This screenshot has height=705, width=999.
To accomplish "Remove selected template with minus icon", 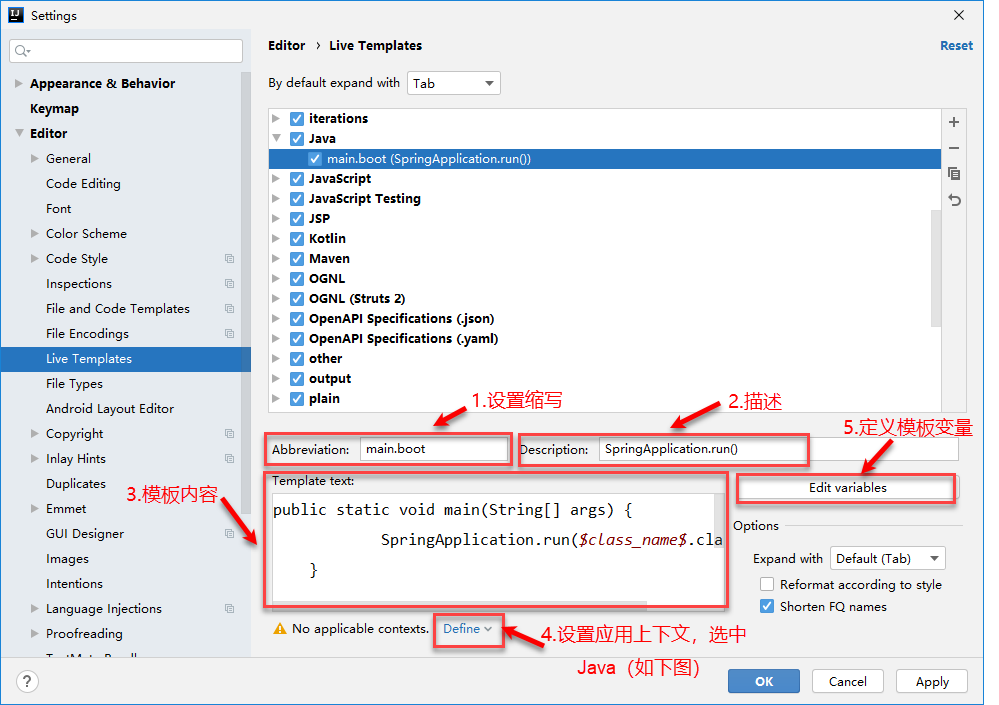I will point(954,148).
